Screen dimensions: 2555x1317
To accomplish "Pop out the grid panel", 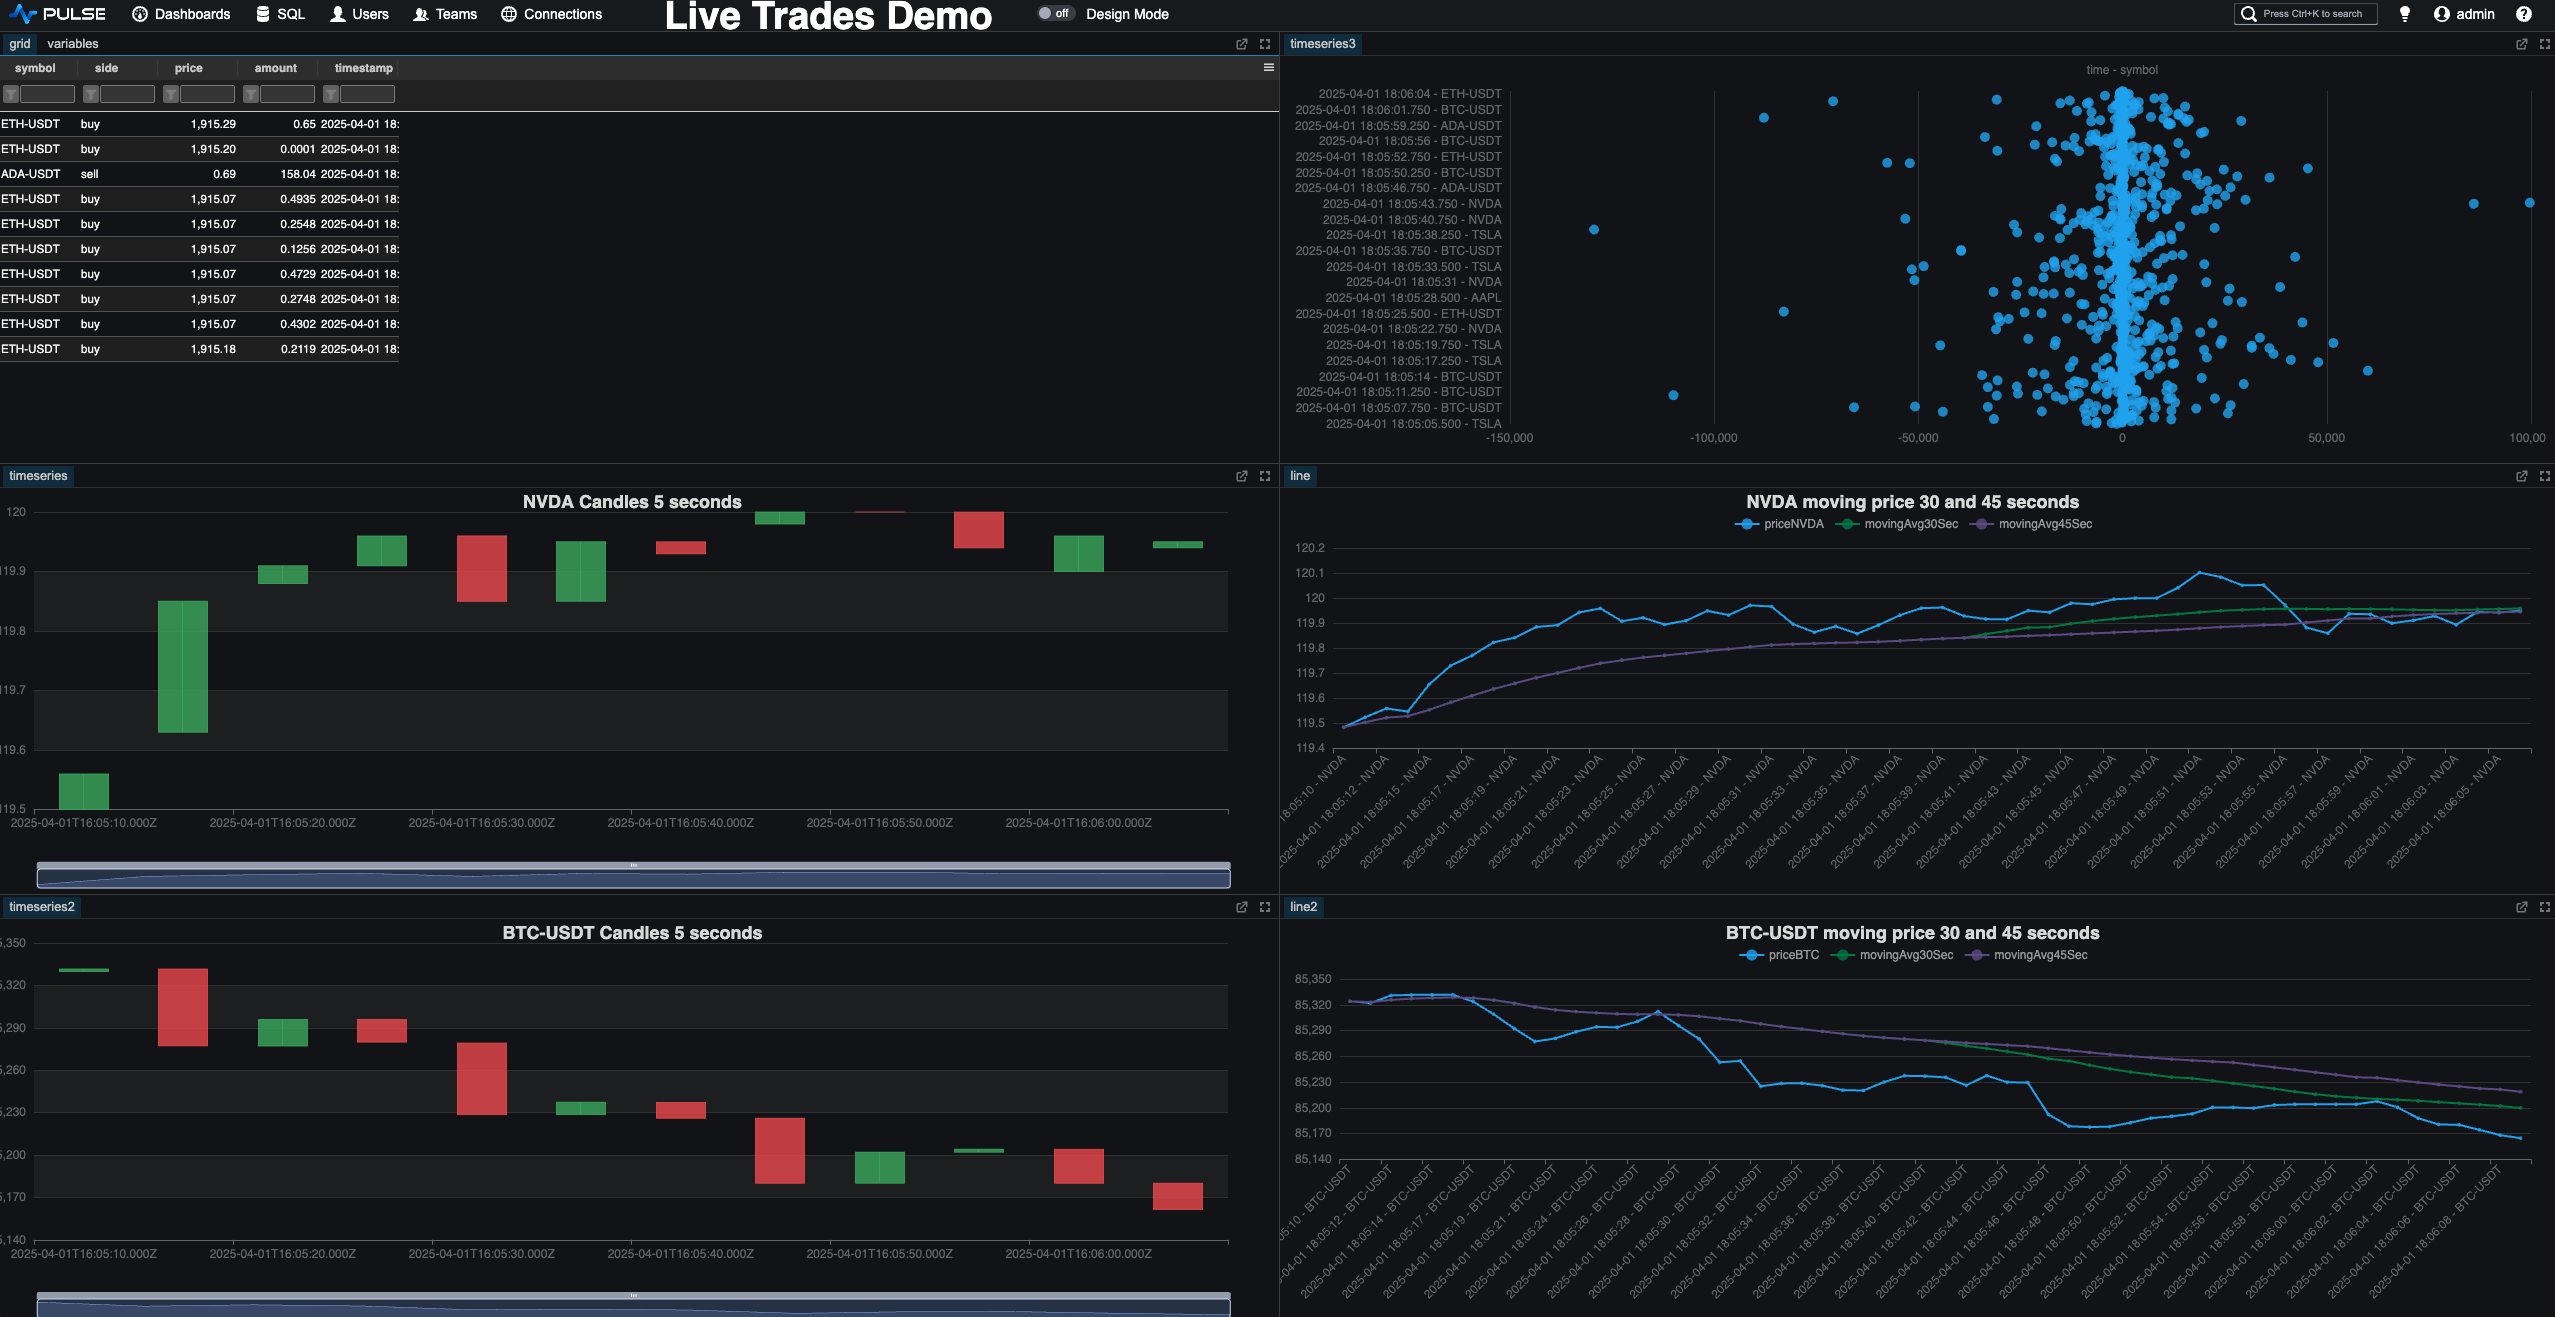I will (1241, 44).
